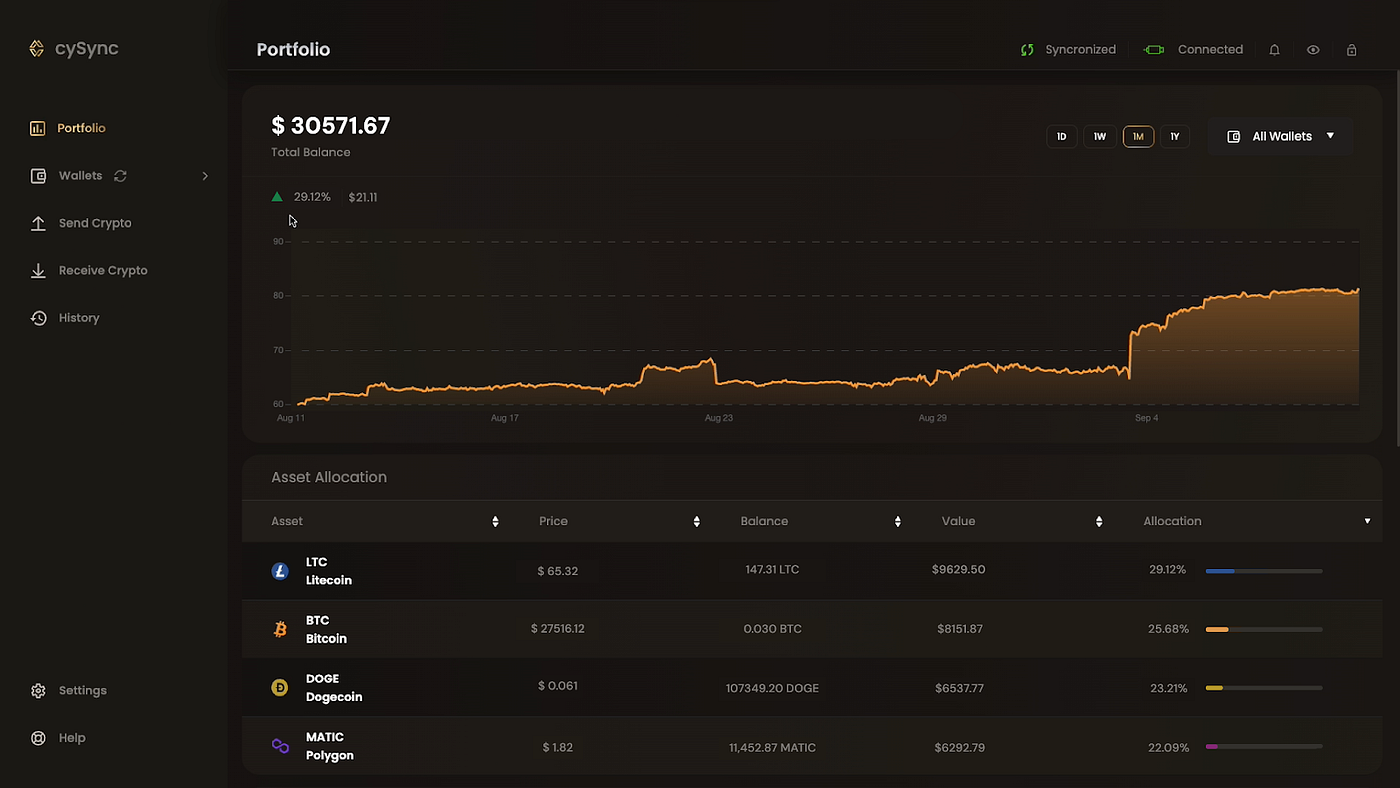
Task: Toggle balance visibility with the eye icon
Action: (x=1313, y=50)
